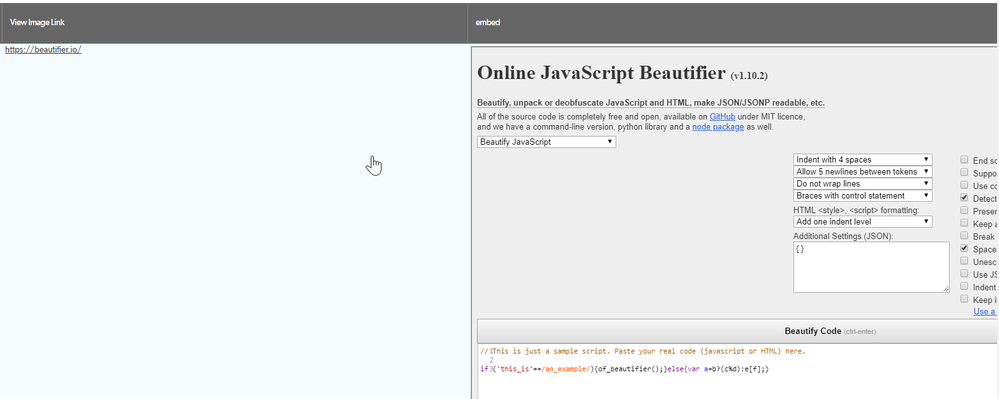Uncheck the 'Detect...' checkbox

[965, 198]
